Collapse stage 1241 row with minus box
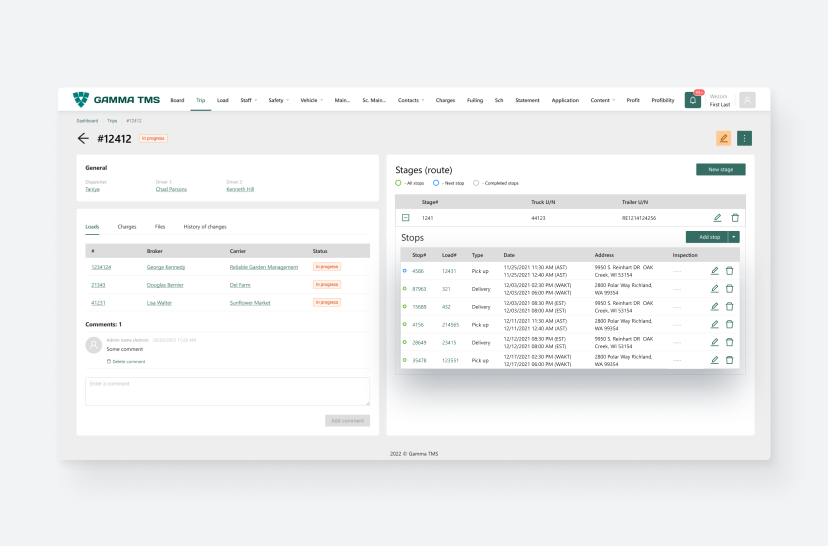 point(405,217)
